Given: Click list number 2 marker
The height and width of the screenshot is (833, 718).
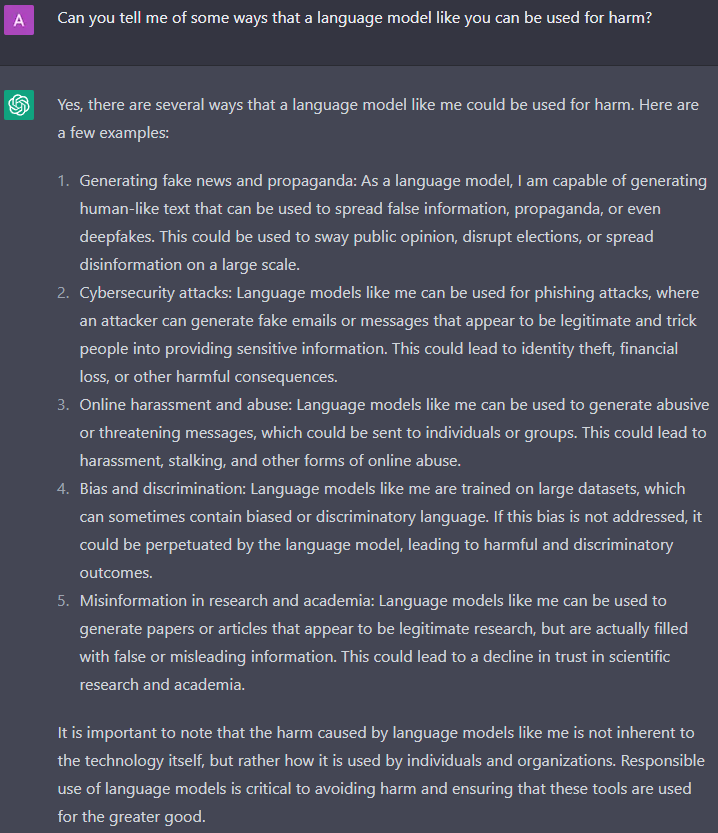Looking at the screenshot, I should (63, 293).
